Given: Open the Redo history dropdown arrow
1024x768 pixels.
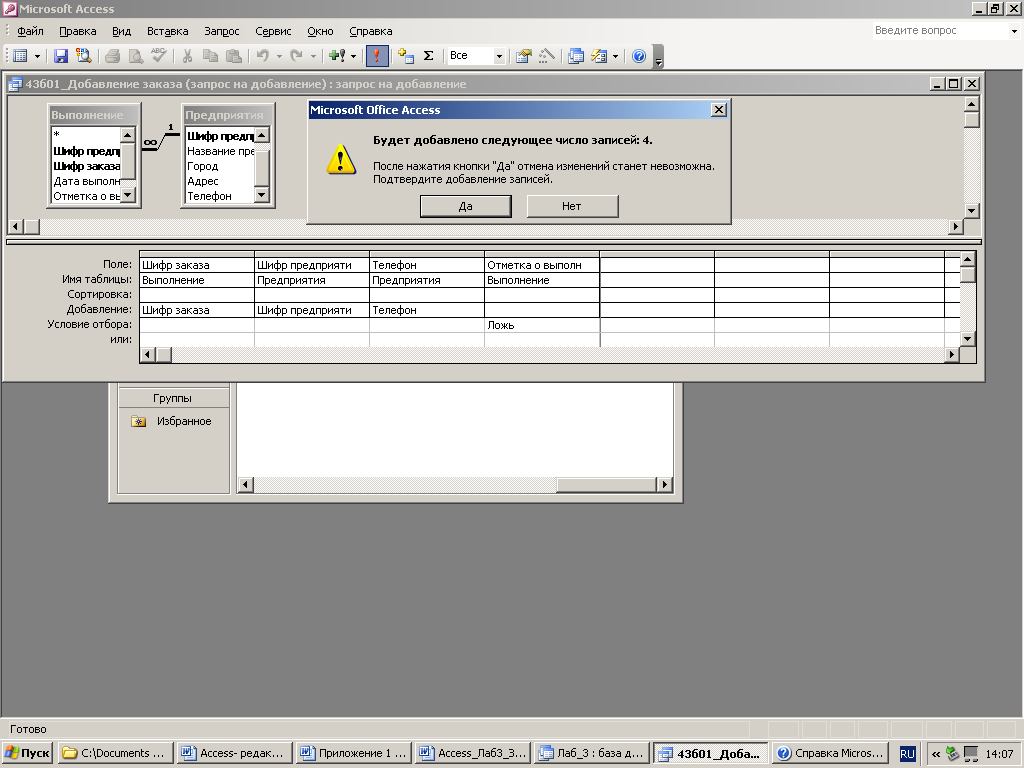Looking at the screenshot, I should pos(313,56).
